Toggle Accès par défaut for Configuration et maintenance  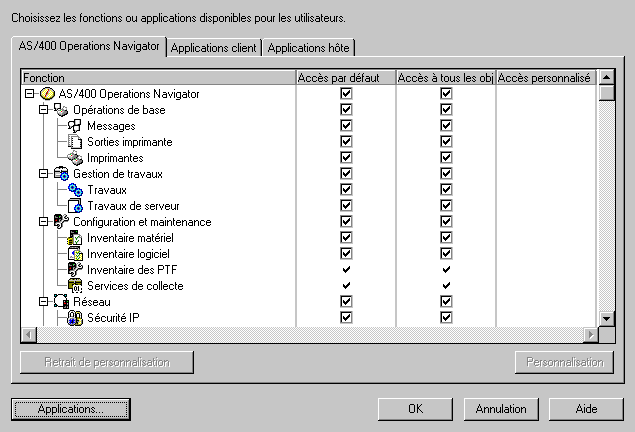[346, 221]
